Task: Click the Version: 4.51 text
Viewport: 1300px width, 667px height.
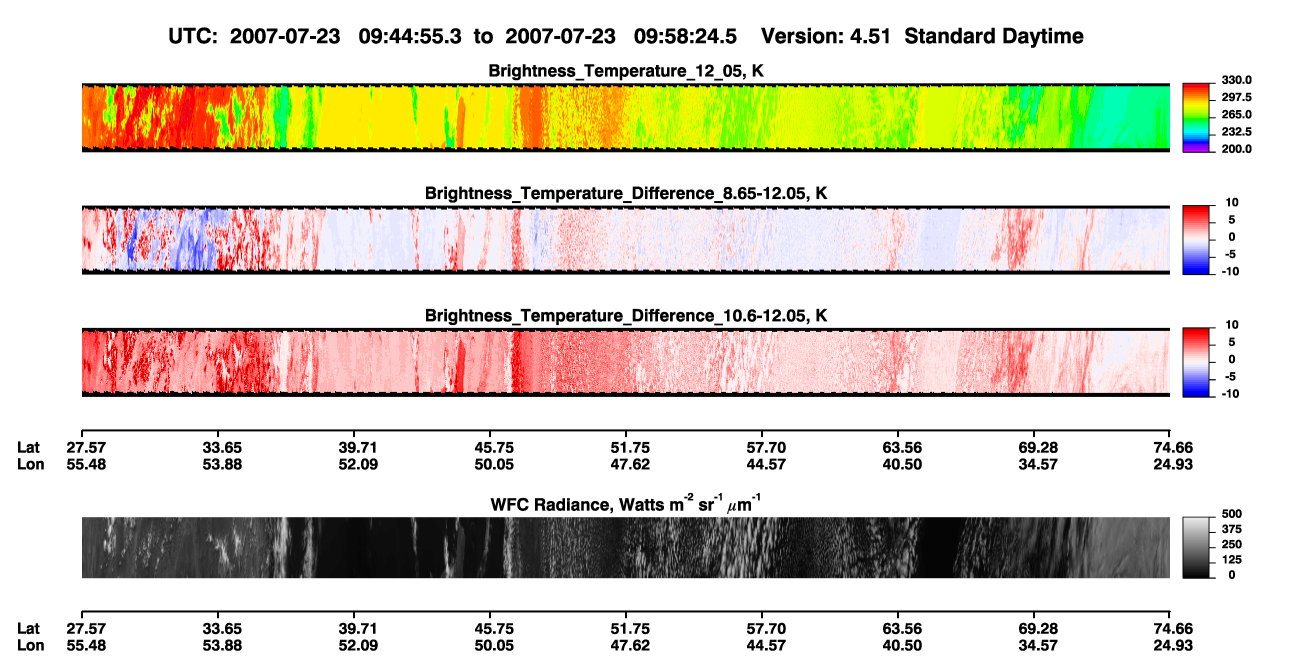Action: (x=826, y=37)
